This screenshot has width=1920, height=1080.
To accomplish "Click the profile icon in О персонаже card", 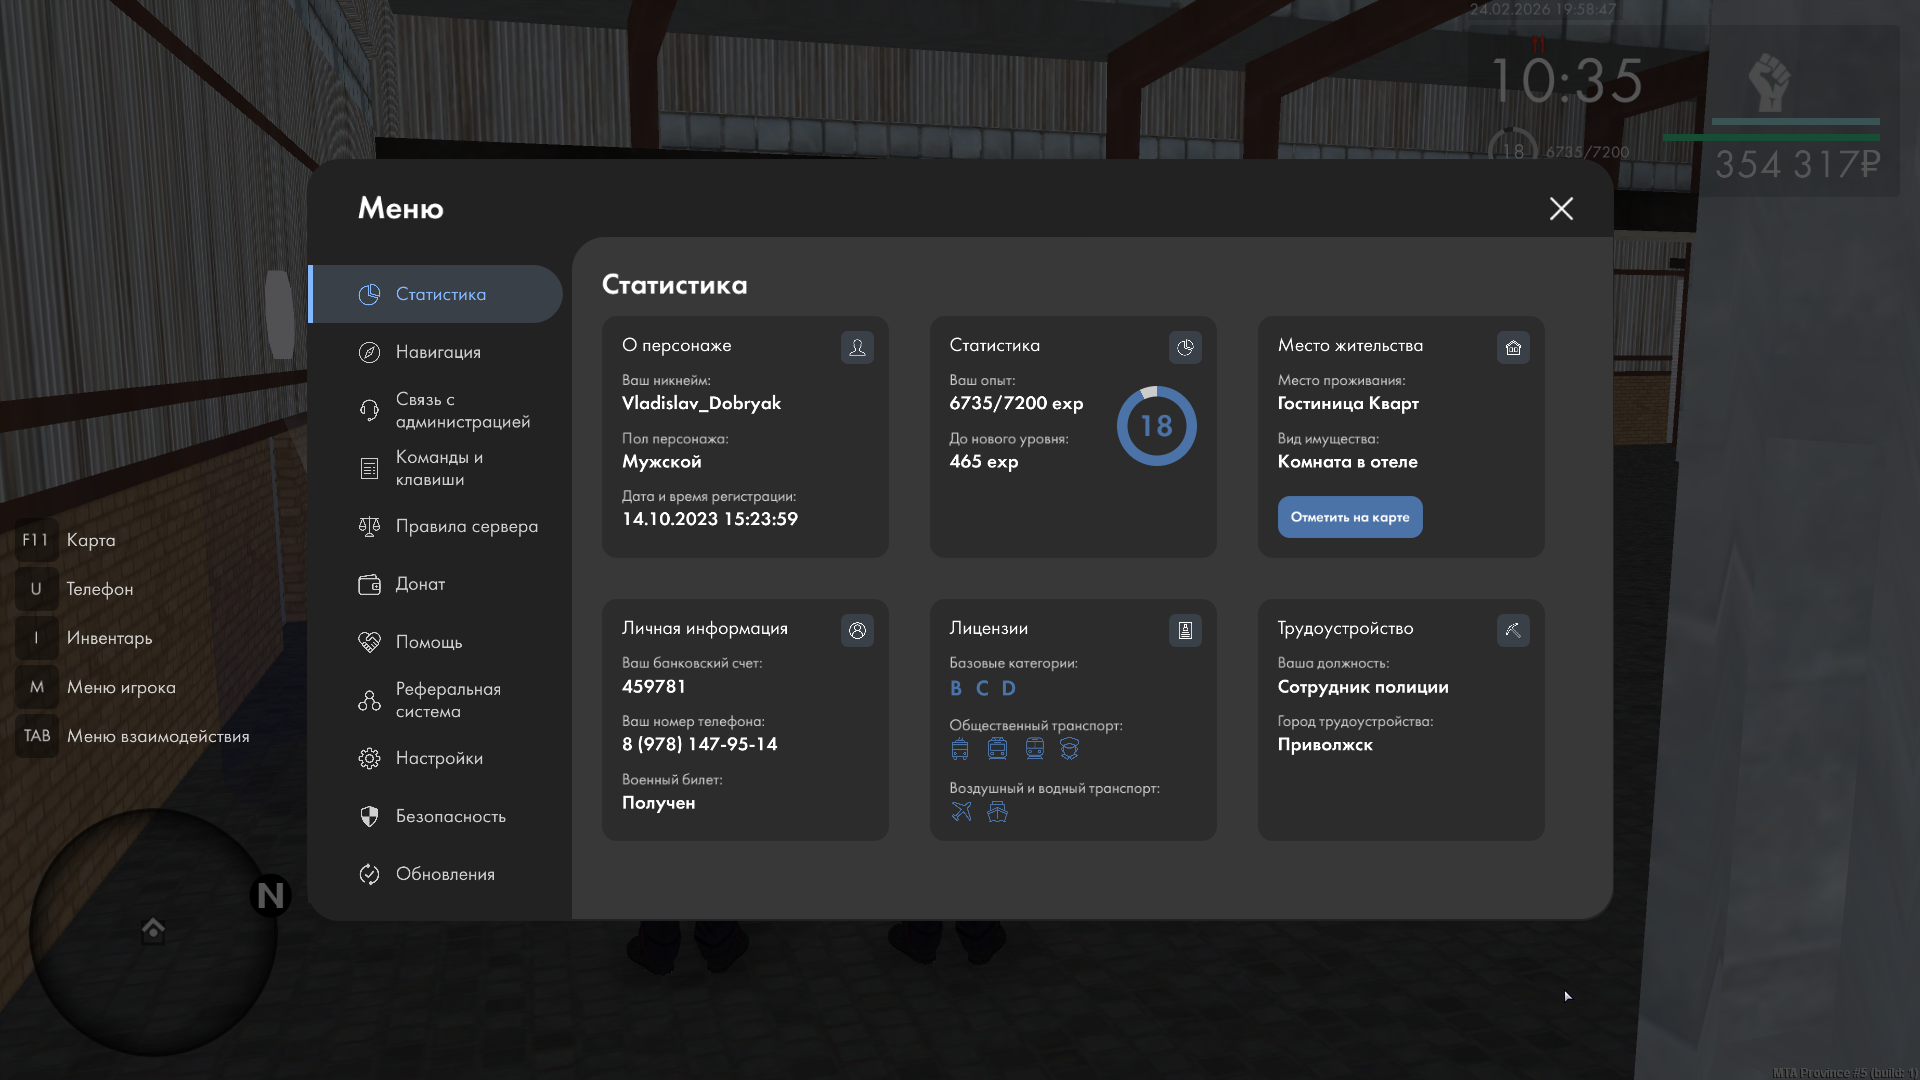I will coord(857,347).
